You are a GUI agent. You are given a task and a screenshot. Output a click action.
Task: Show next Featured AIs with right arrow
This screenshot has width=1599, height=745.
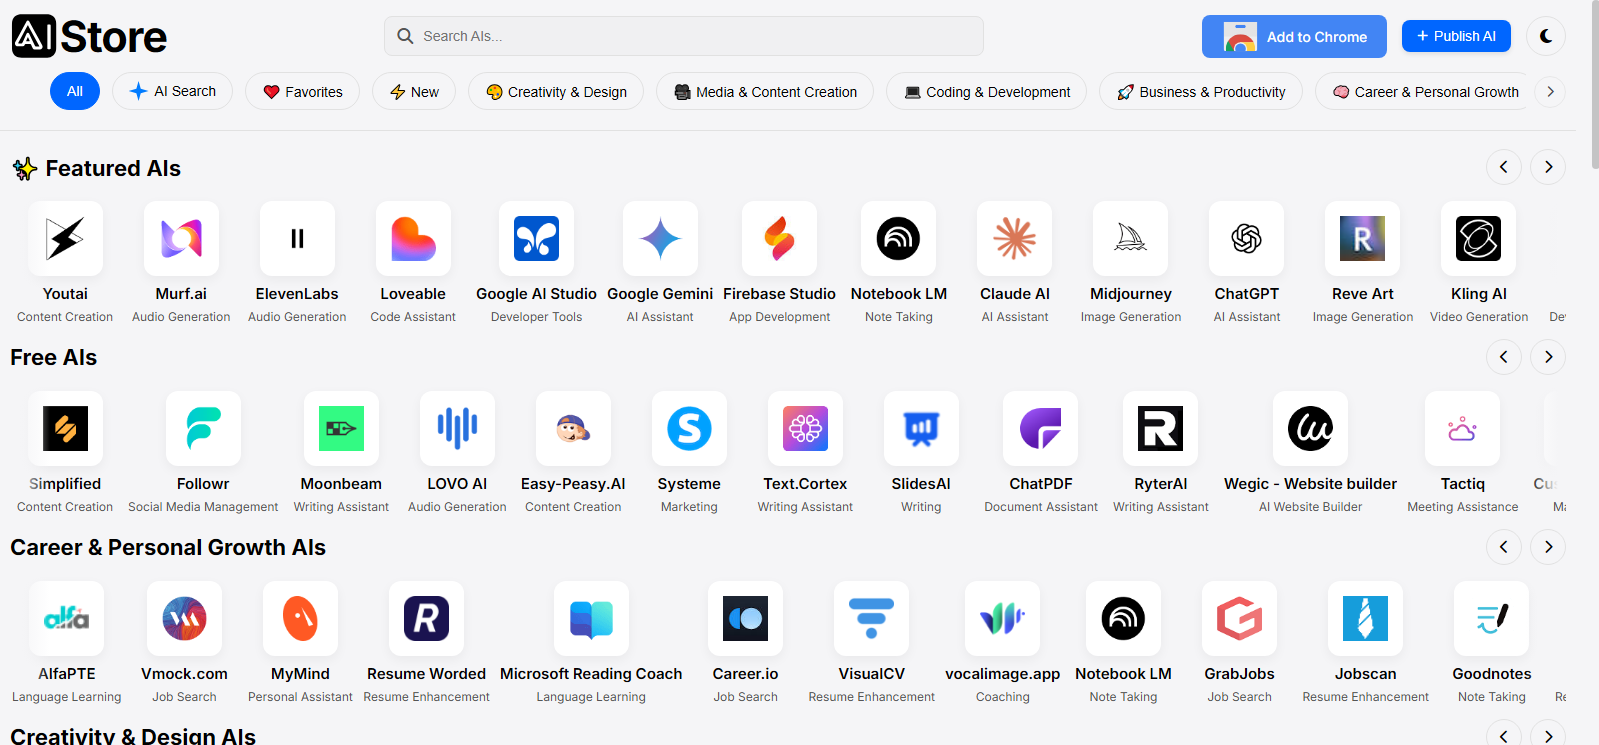[1548, 167]
